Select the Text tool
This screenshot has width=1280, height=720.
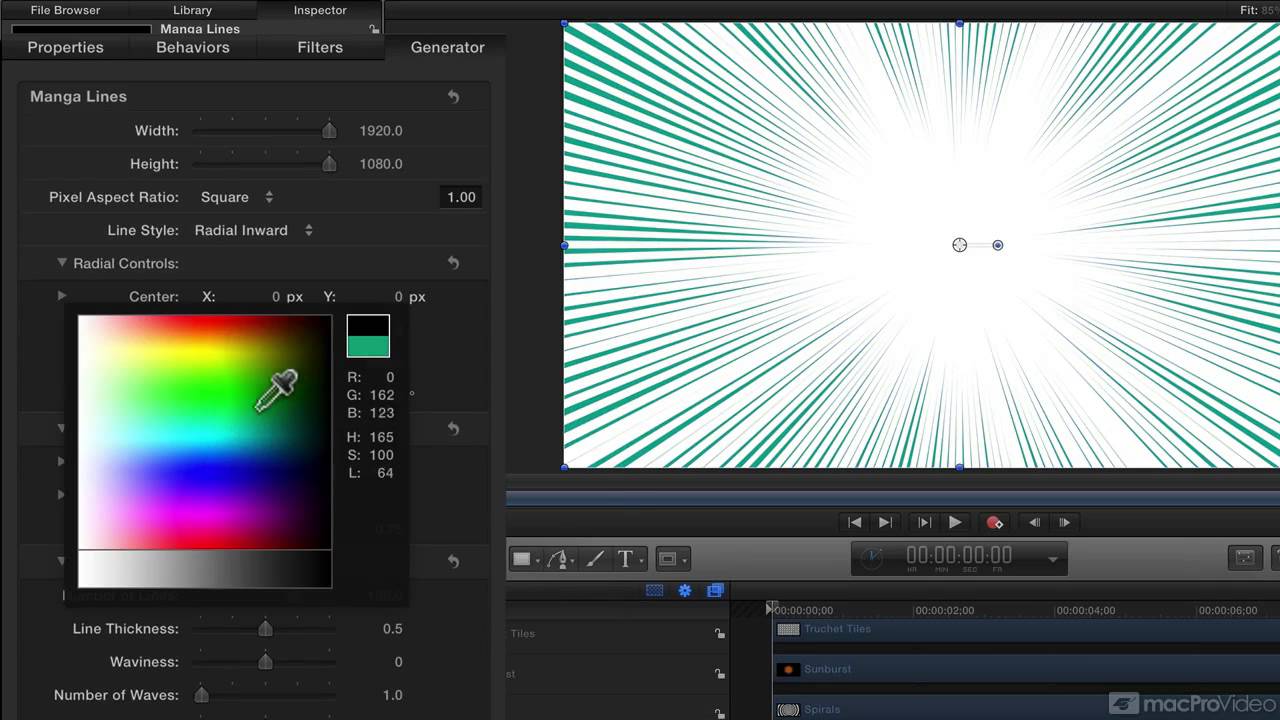[625, 559]
